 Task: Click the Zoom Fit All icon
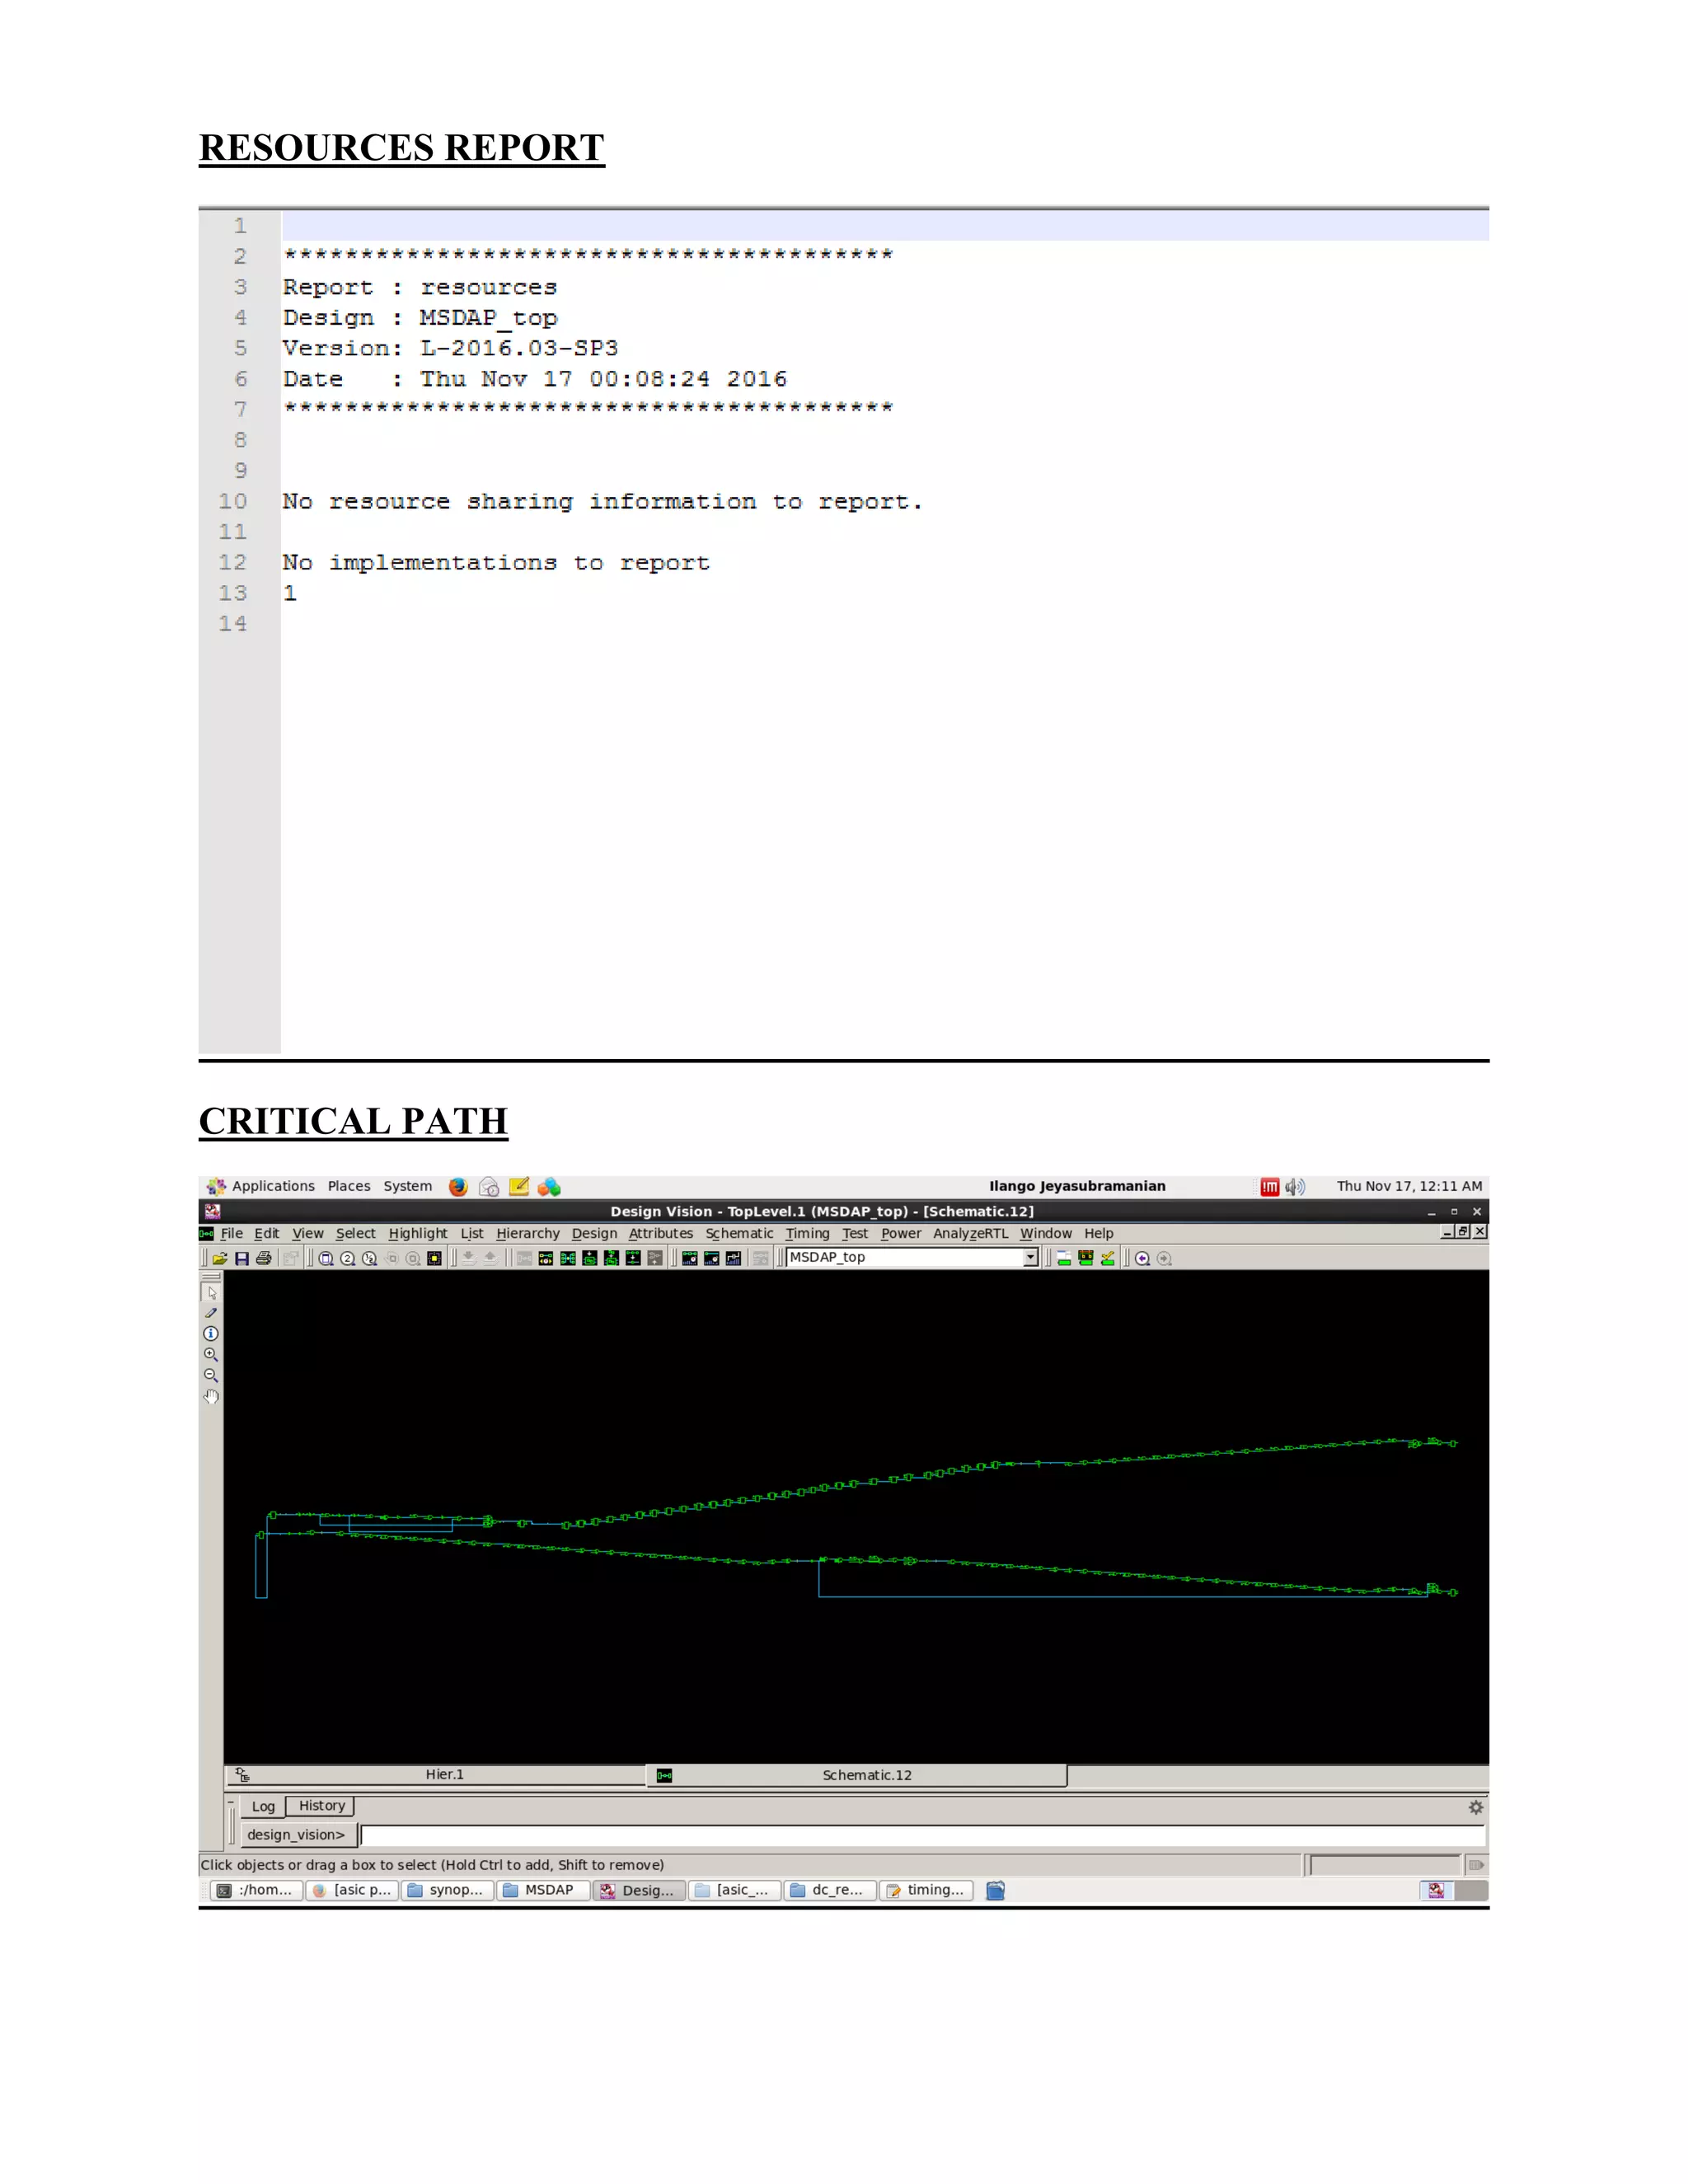coord(326,1259)
